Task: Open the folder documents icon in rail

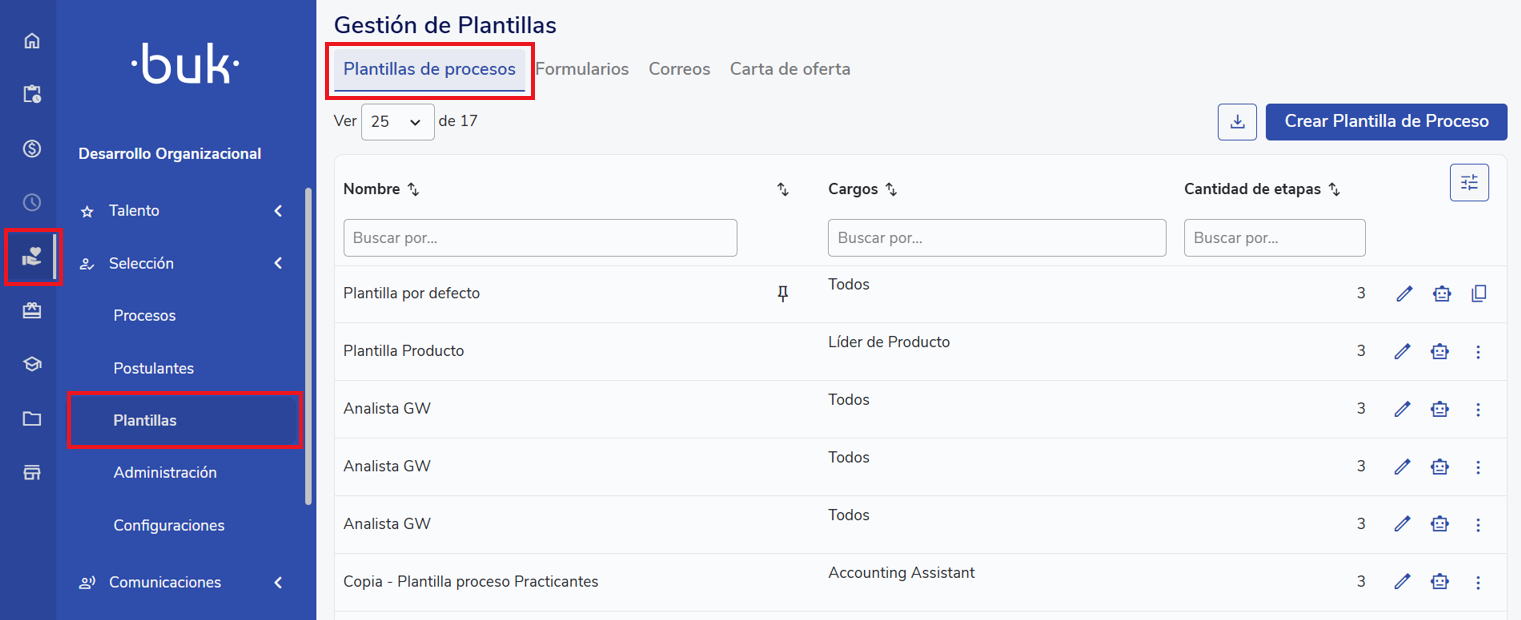Action: [32, 418]
